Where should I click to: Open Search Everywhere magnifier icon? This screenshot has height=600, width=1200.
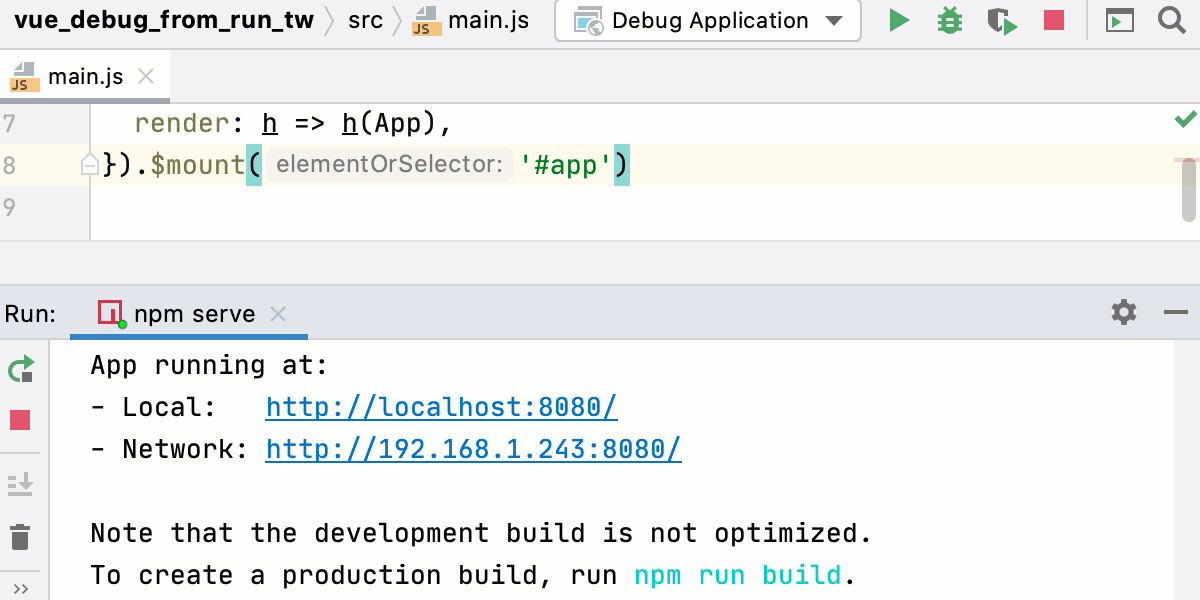(1171, 20)
